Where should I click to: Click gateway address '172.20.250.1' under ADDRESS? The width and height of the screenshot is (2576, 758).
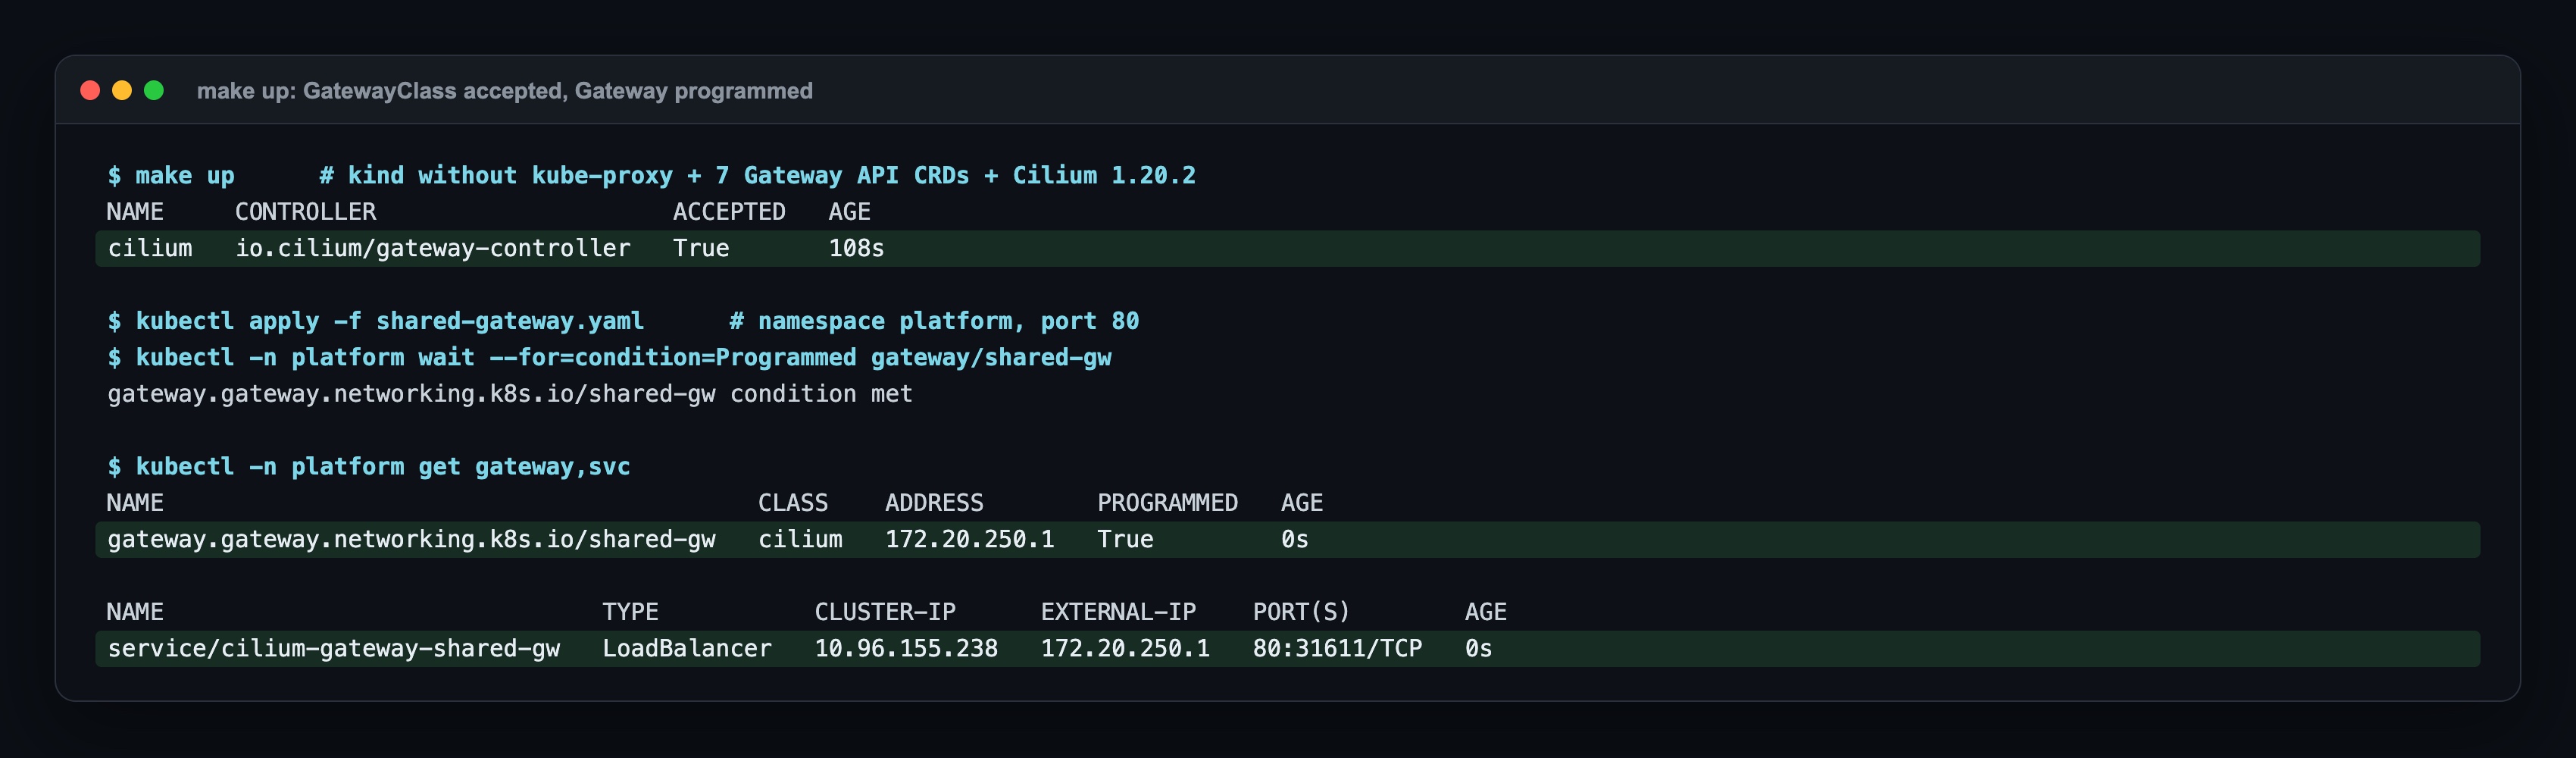tap(969, 540)
